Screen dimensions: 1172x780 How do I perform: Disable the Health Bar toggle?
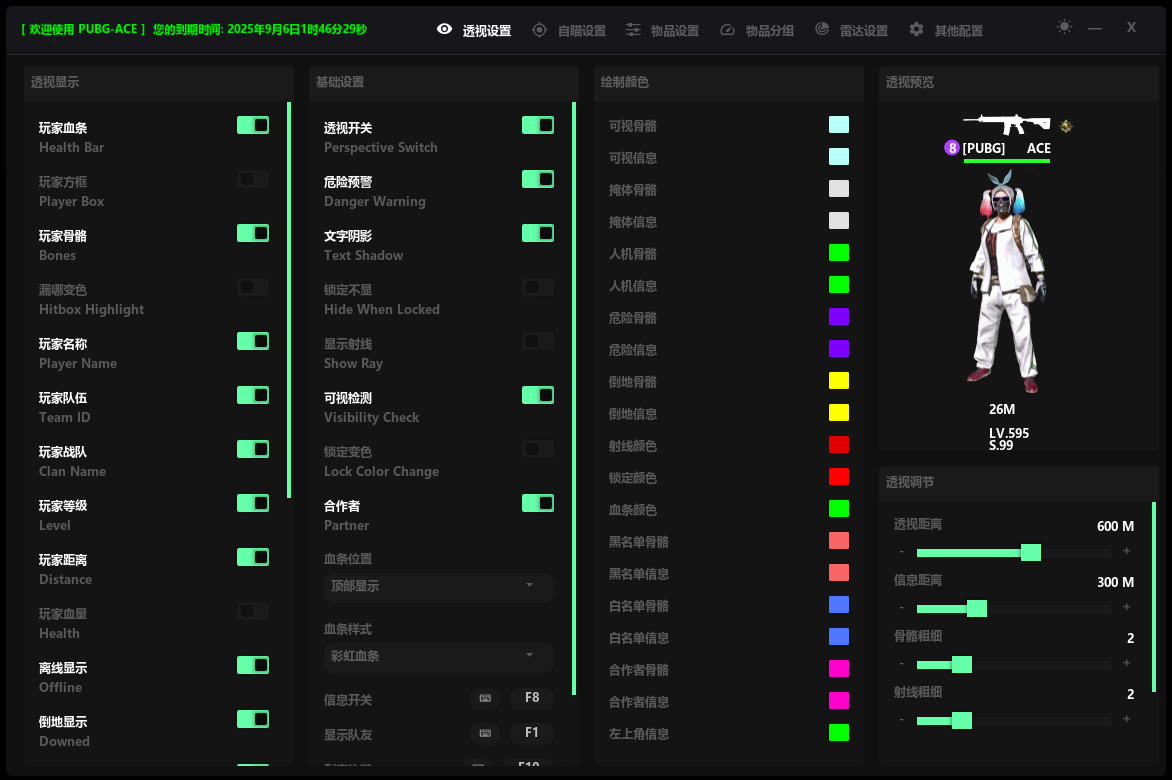253,125
